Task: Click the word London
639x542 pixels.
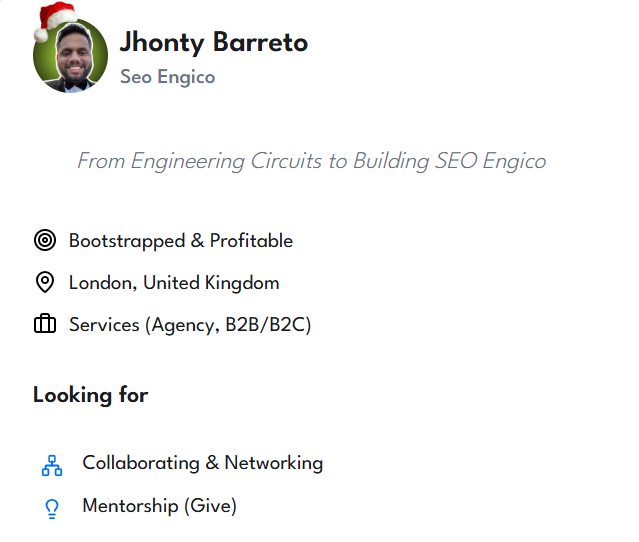Action: (x=101, y=283)
